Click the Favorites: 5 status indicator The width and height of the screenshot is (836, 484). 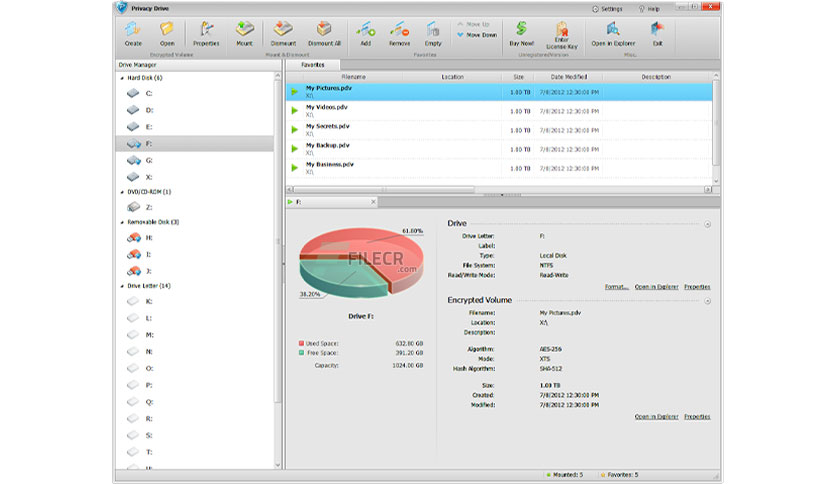[x=620, y=475]
